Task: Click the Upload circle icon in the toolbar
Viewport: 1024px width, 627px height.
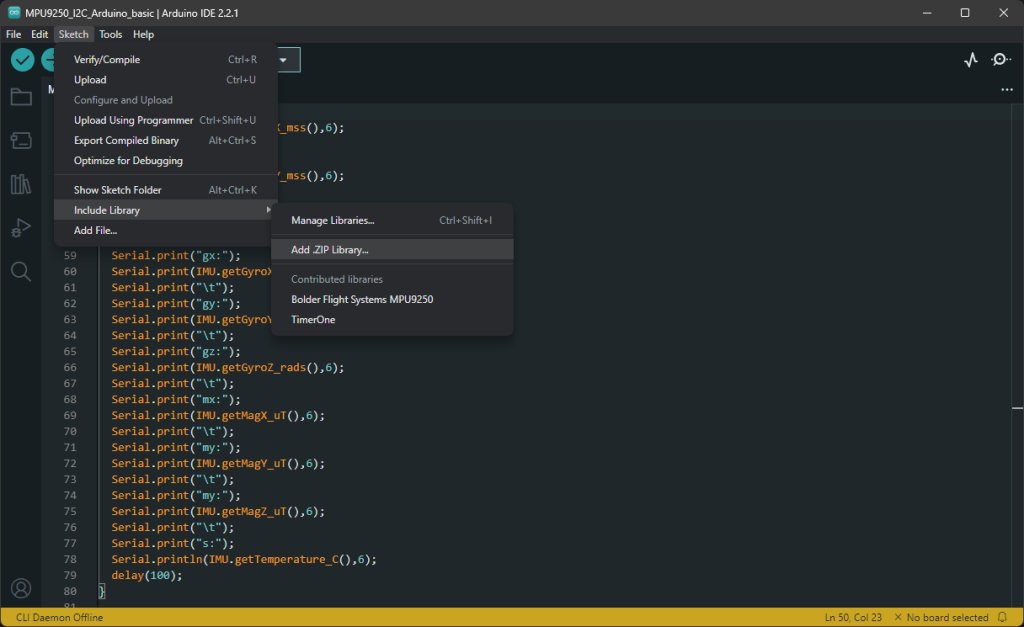Action: click(52, 60)
